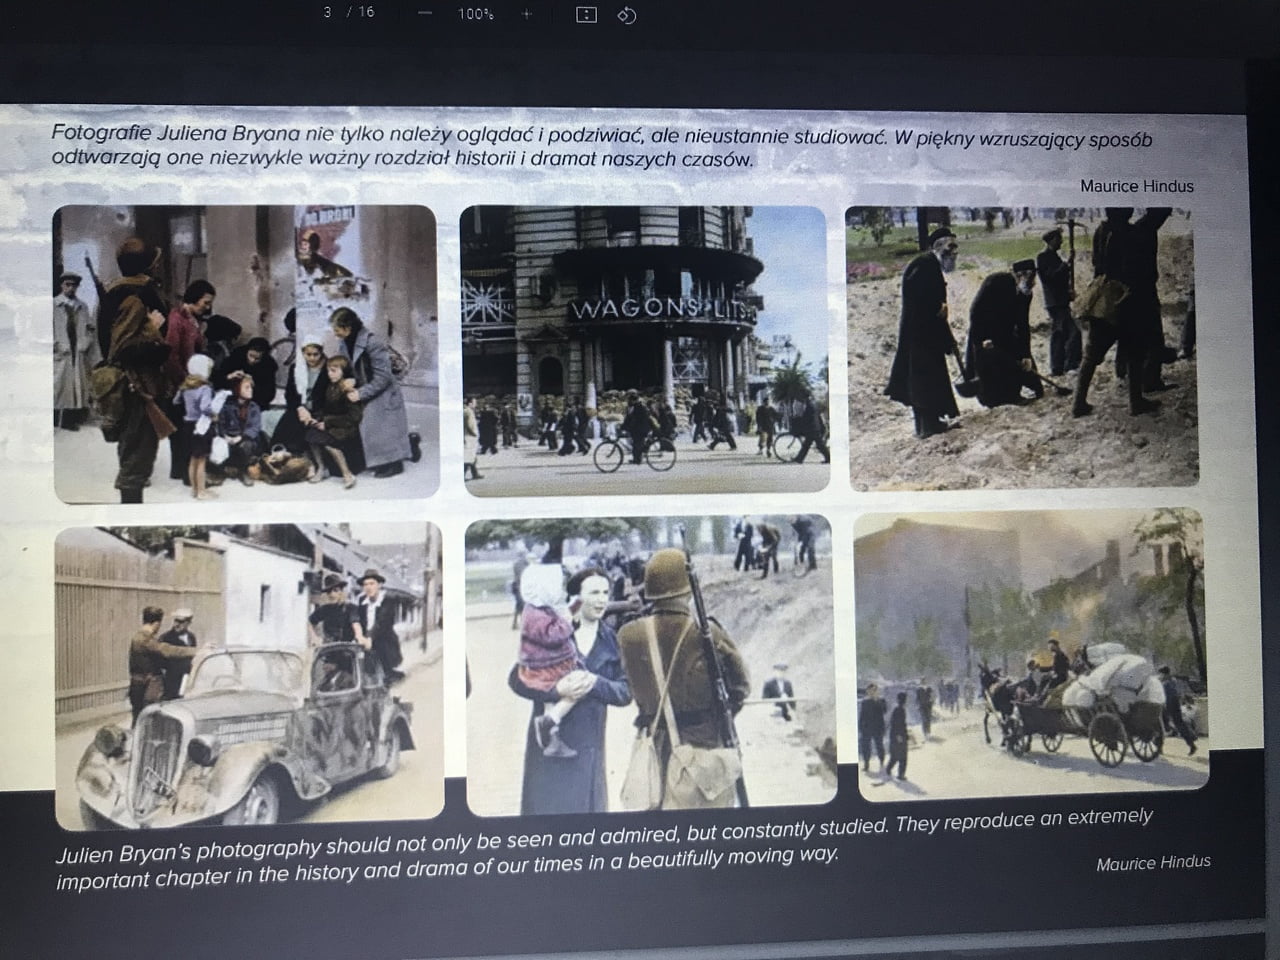Click the Polish text 'Fotografie Juliena Bryana'

coord(166,133)
